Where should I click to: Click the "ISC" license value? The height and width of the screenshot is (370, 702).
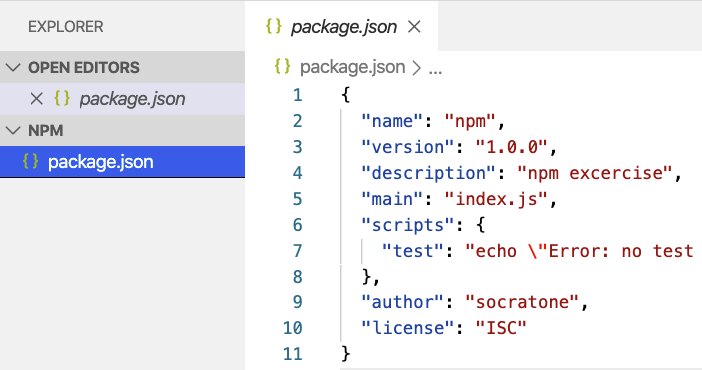pos(501,328)
